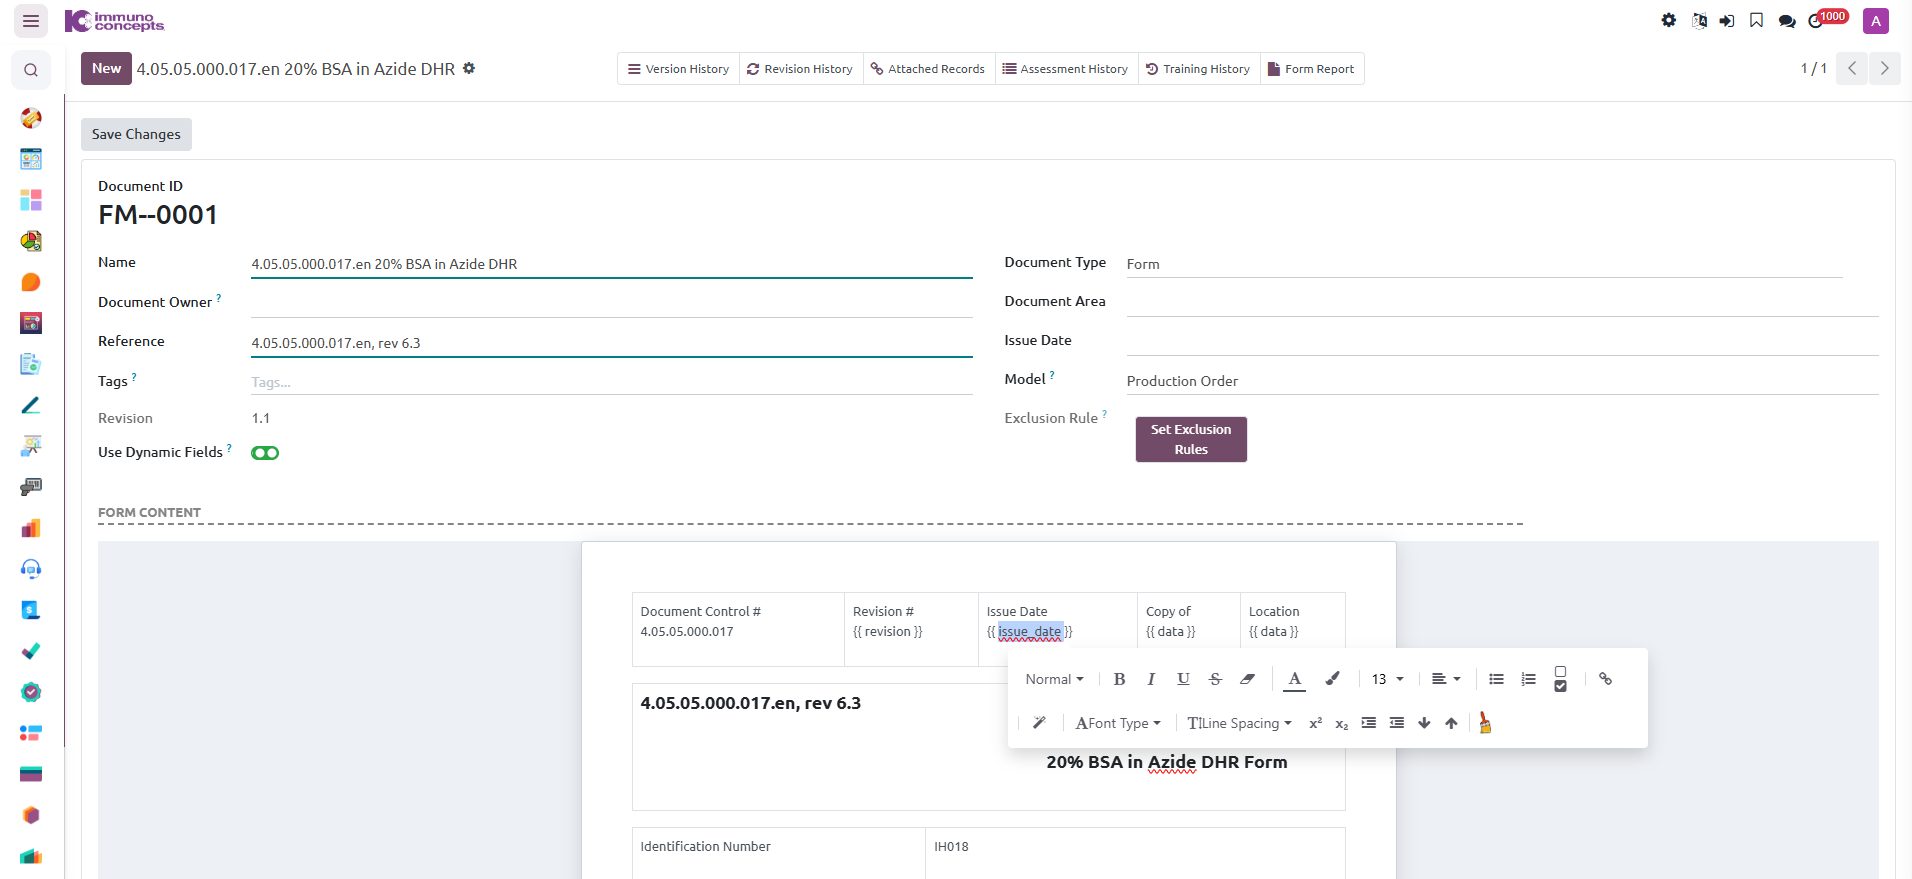Open the Normal paragraph style dropdown
Image resolution: width=1912 pixels, height=879 pixels.
[1054, 679]
